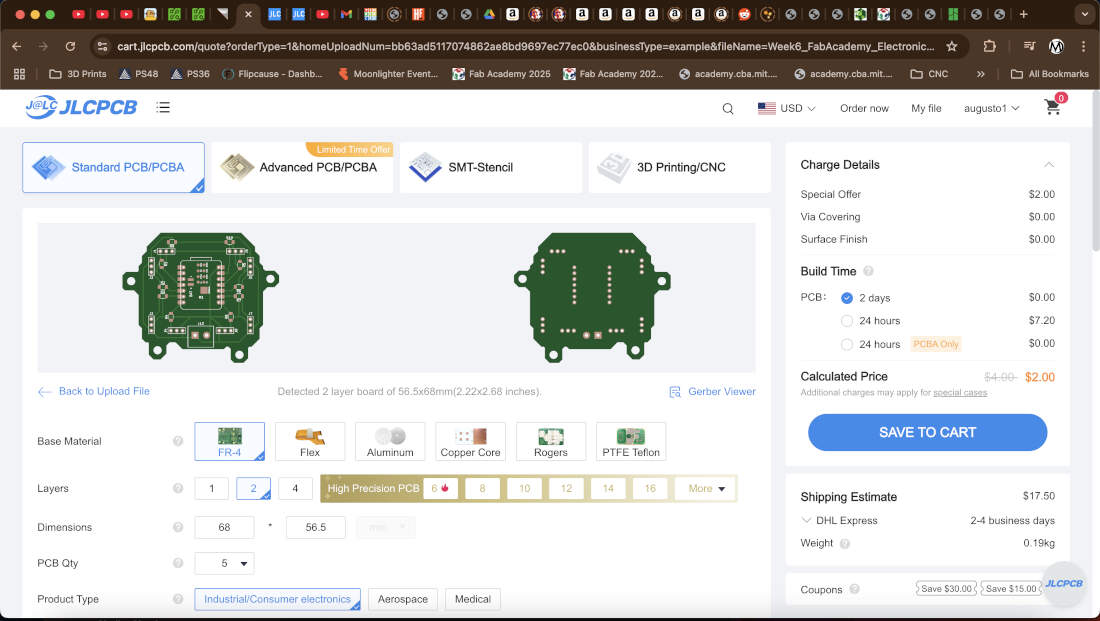Select 4 layers option
The width and height of the screenshot is (1100, 621).
point(295,488)
